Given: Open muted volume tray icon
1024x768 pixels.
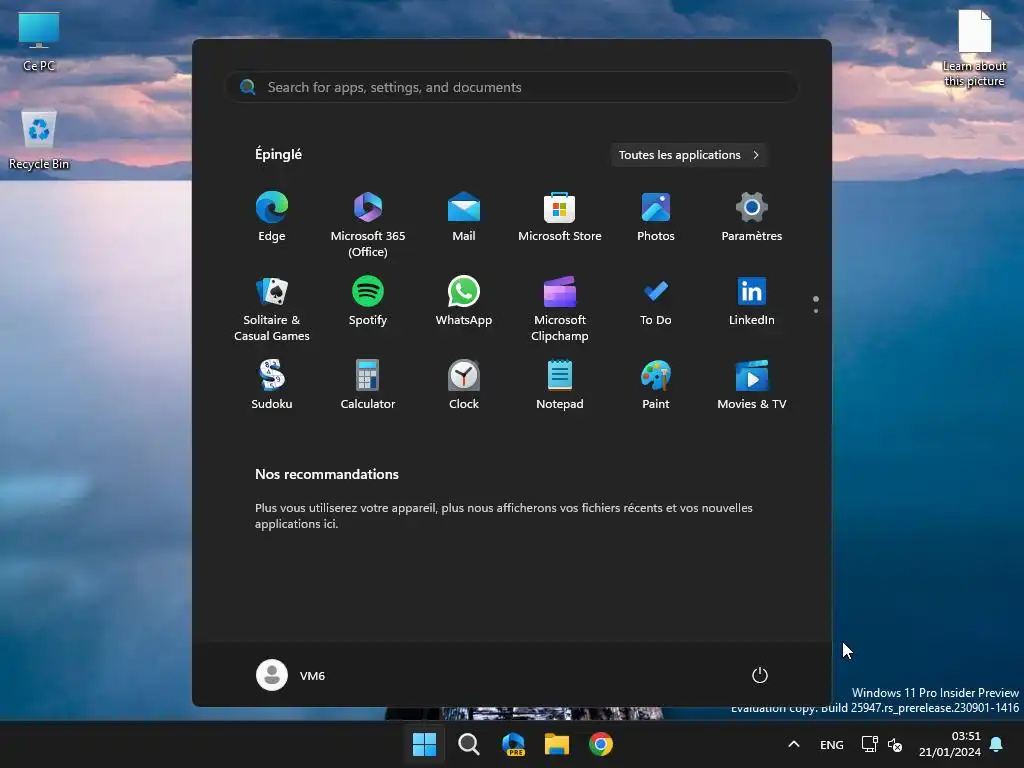Looking at the screenshot, I should (895, 744).
